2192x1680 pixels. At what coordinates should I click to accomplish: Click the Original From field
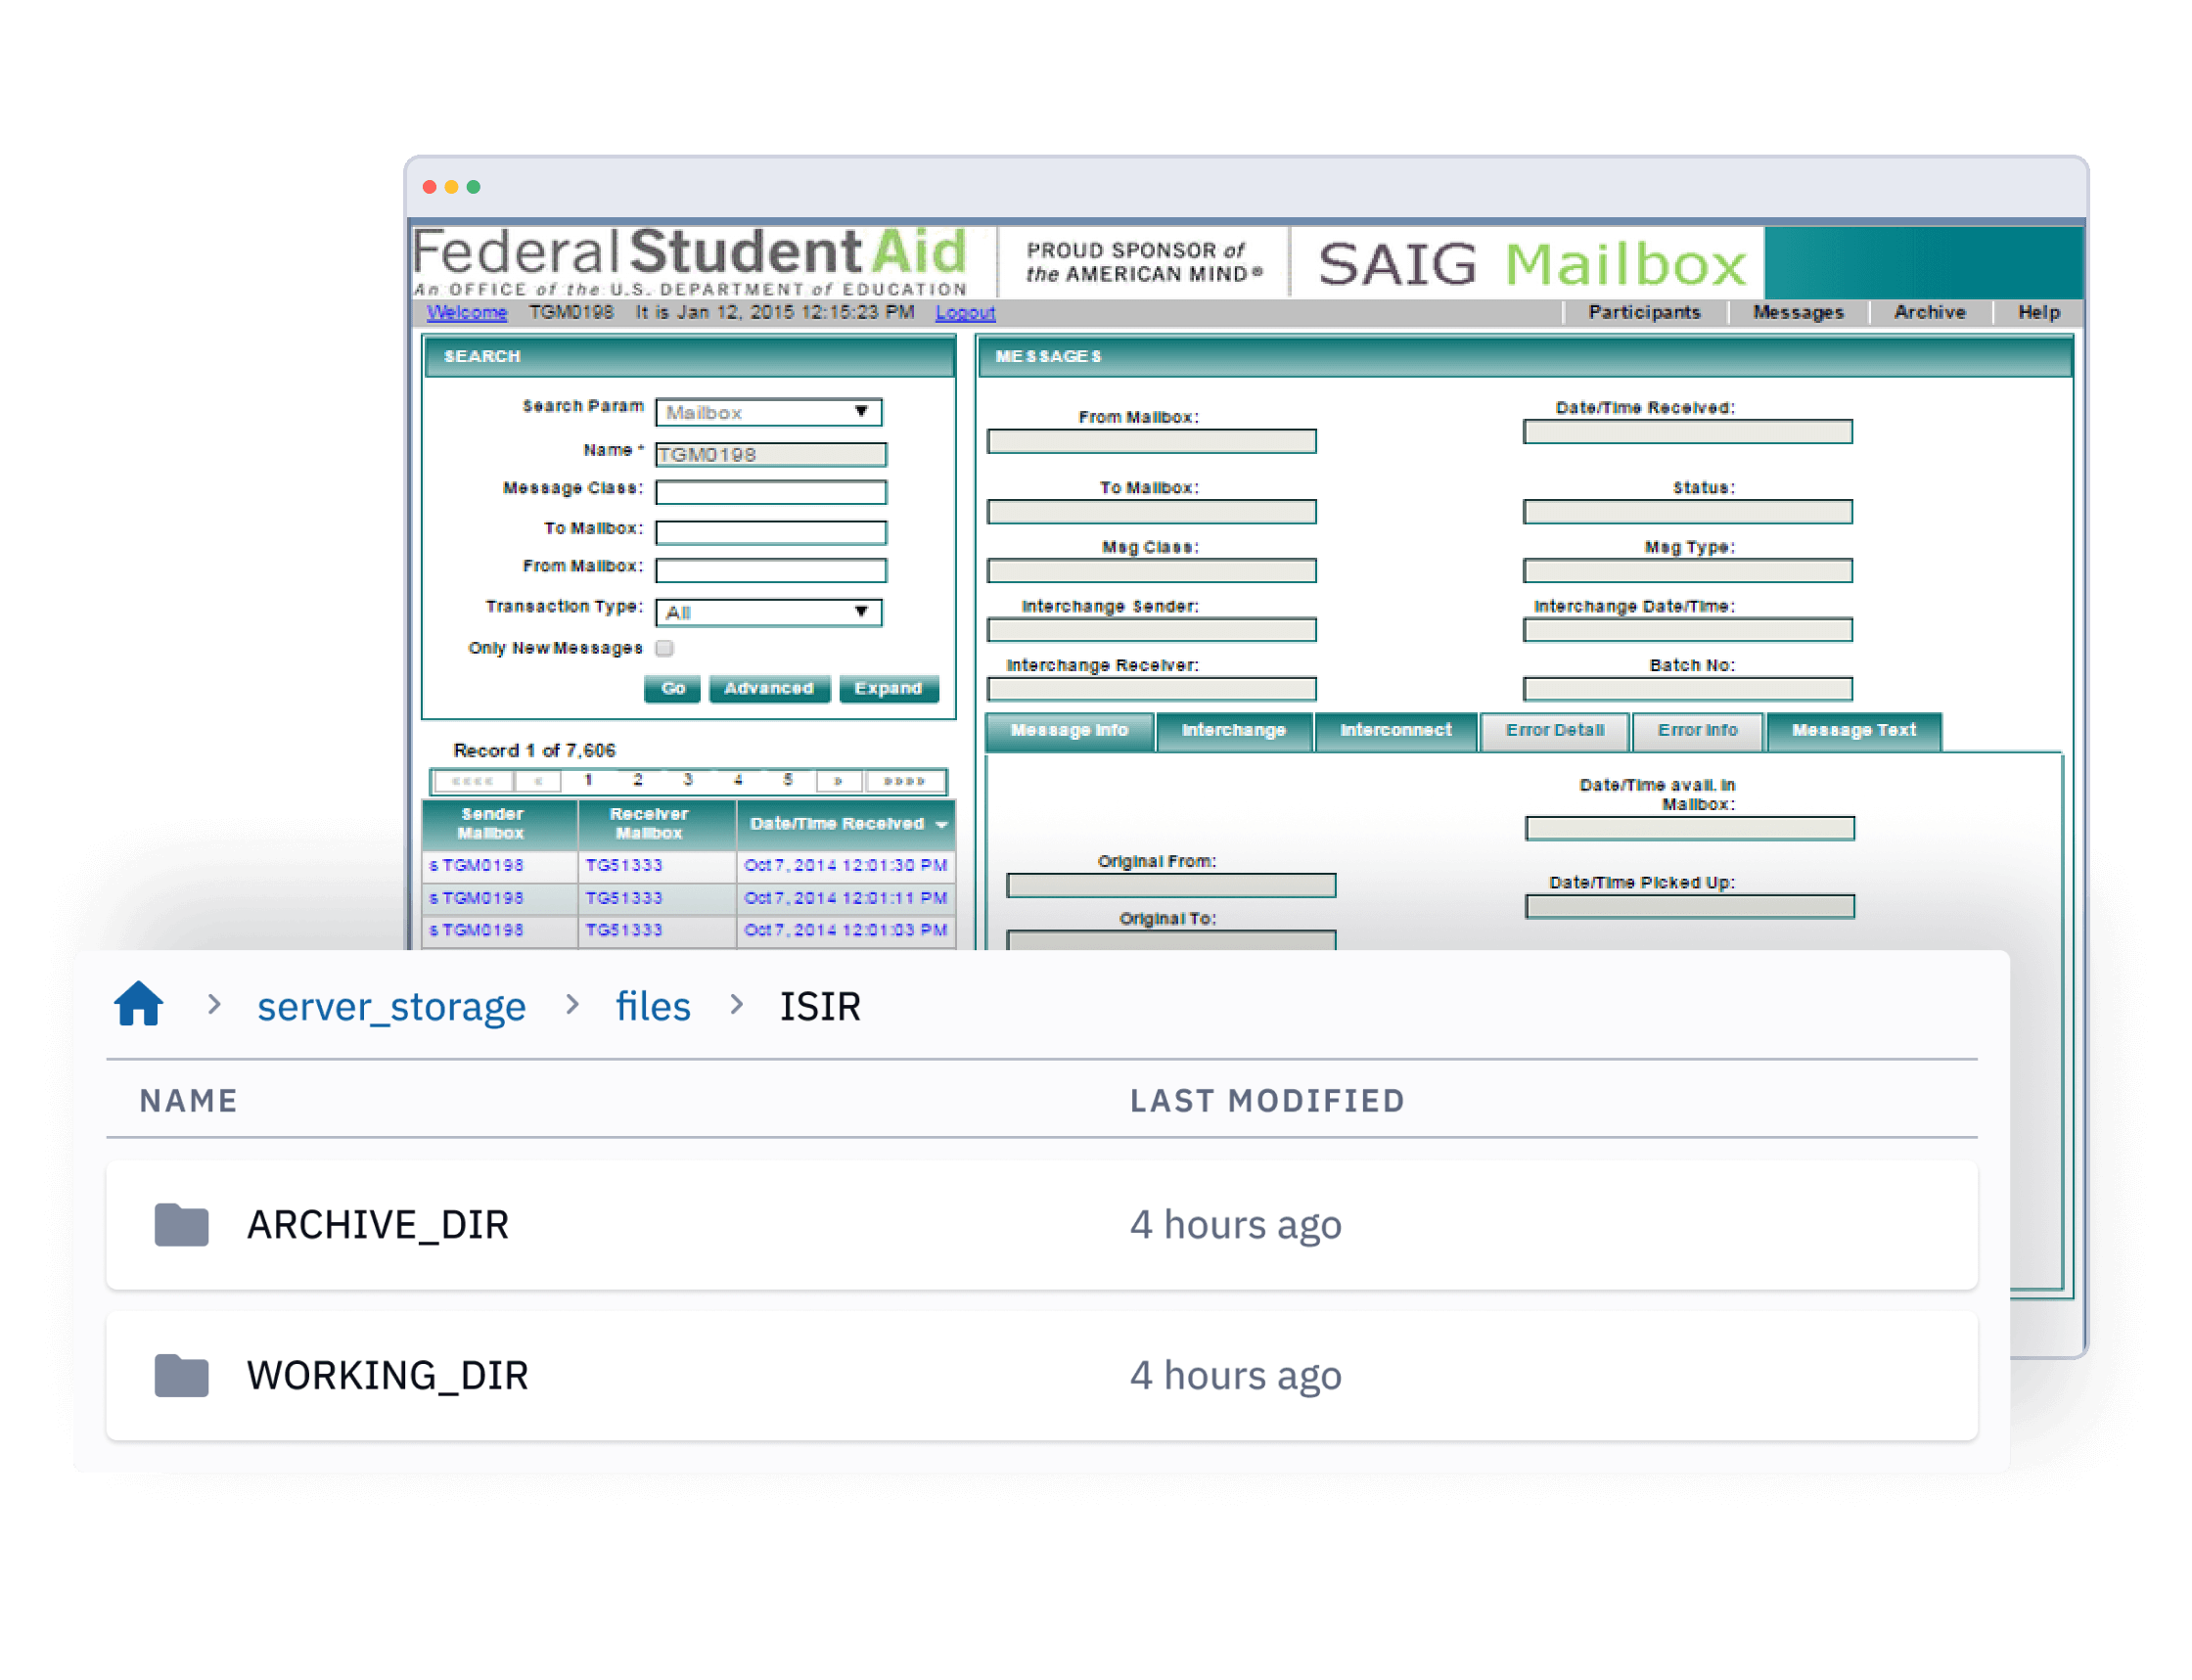1170,885
